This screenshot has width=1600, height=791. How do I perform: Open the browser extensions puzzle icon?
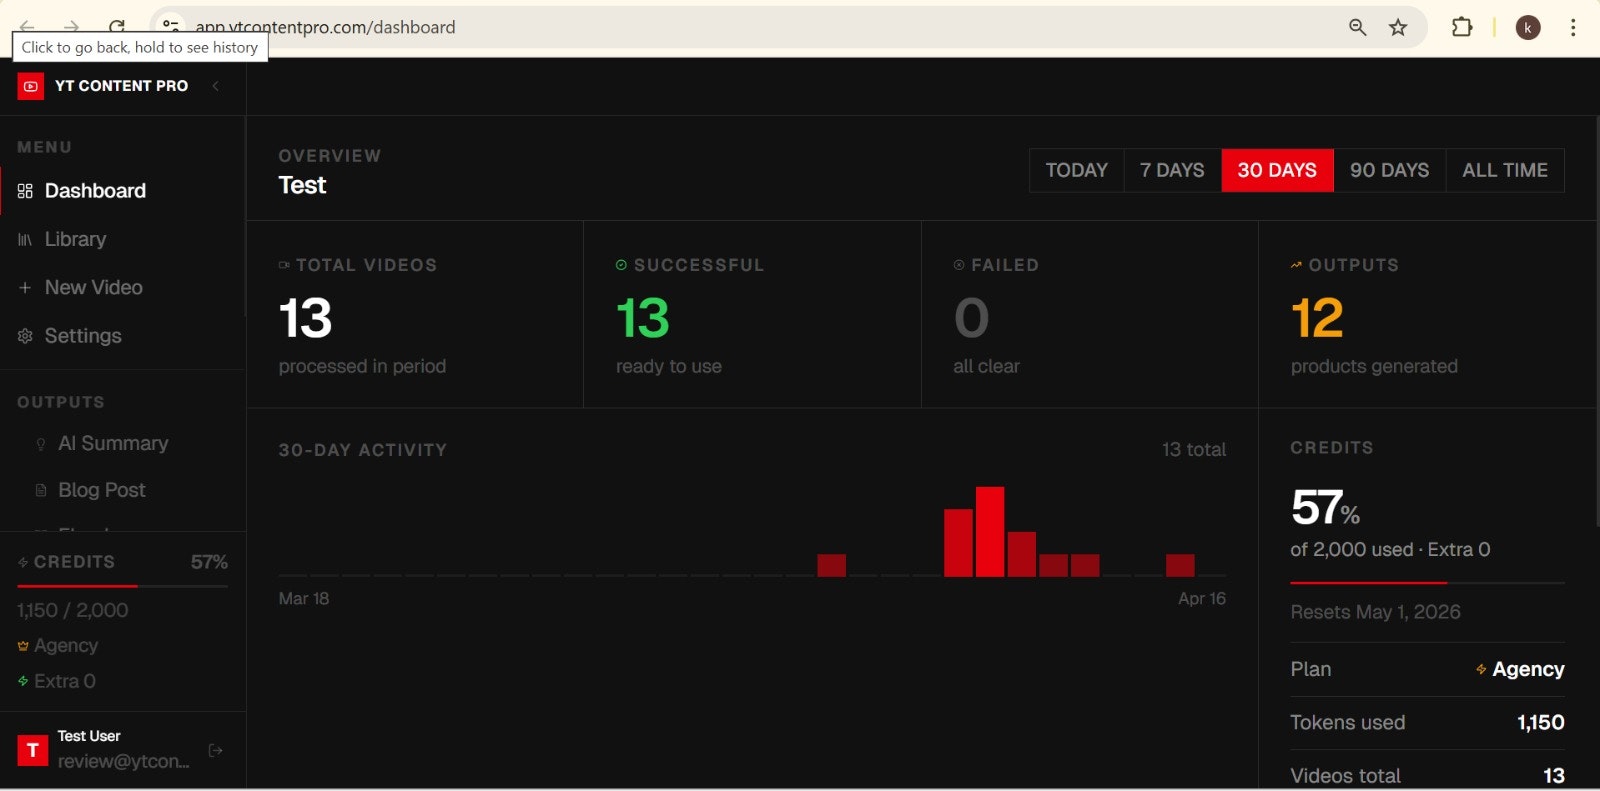1462,27
